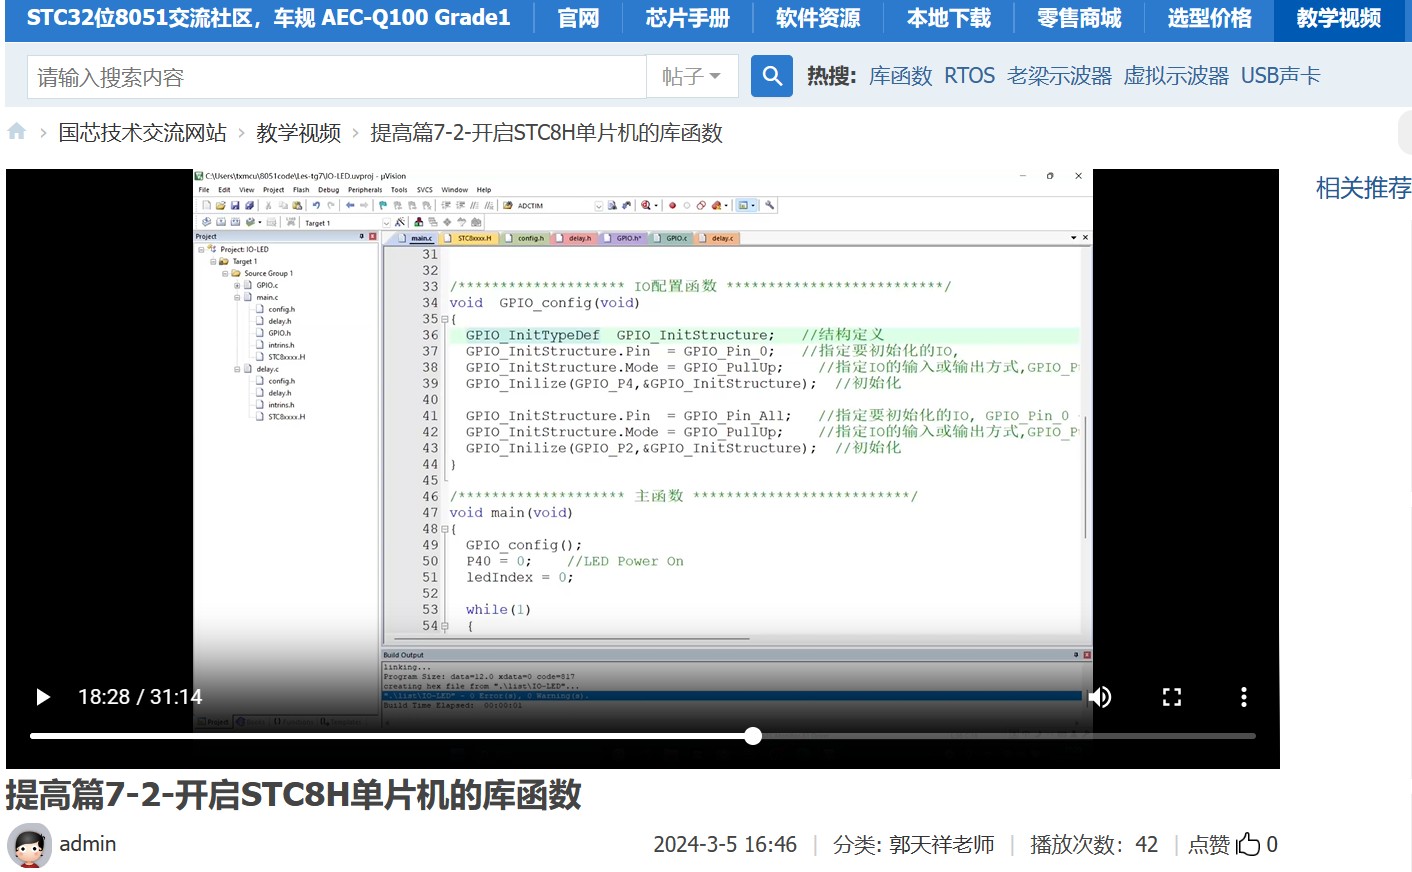Open the 选型价格 nav menu item
Image resolution: width=1412 pixels, height=872 pixels.
pyautogui.click(x=1209, y=18)
